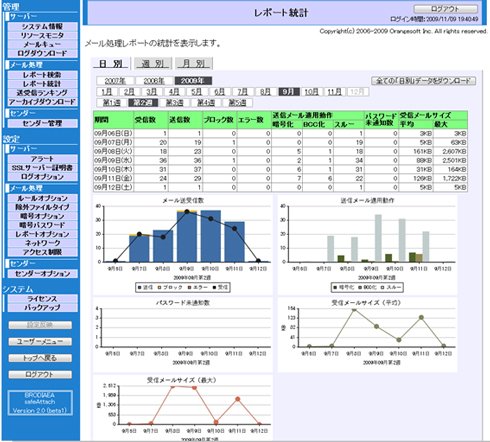This screenshot has width=490, height=442.
Task: Choose the 2007年 year button
Action: tap(115, 81)
